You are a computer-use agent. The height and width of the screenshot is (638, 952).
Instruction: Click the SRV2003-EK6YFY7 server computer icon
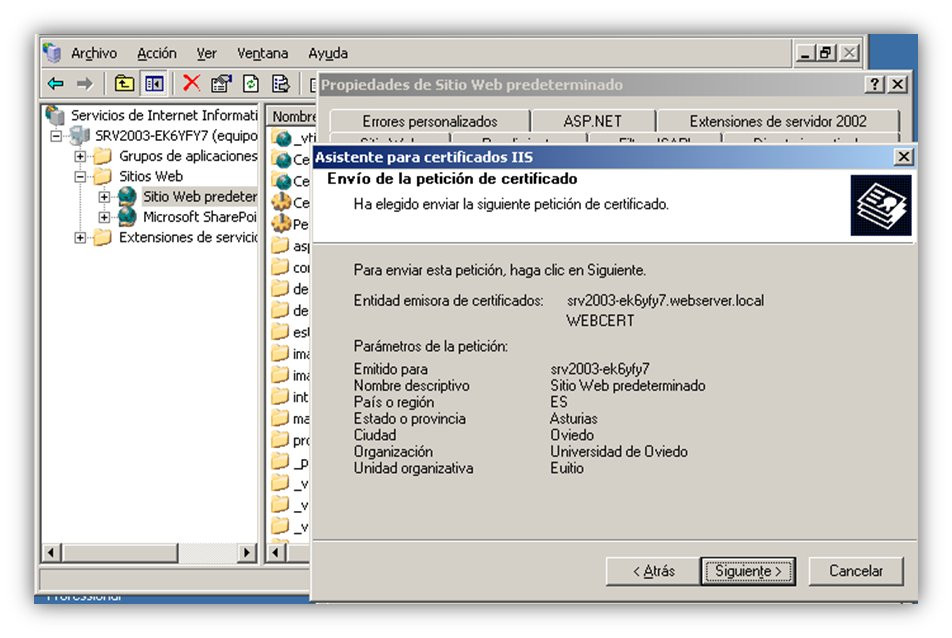pyautogui.click(x=80, y=135)
